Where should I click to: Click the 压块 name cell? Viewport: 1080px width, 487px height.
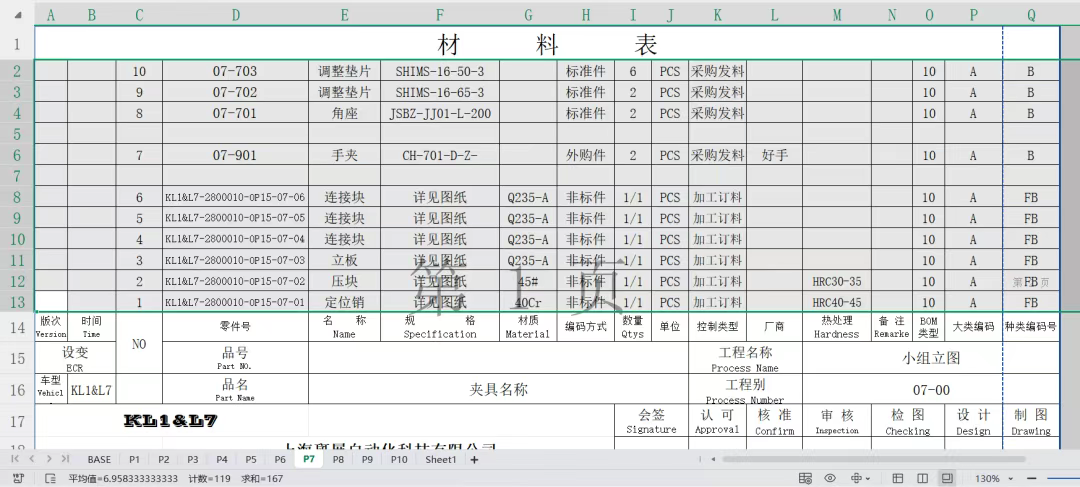tap(344, 282)
